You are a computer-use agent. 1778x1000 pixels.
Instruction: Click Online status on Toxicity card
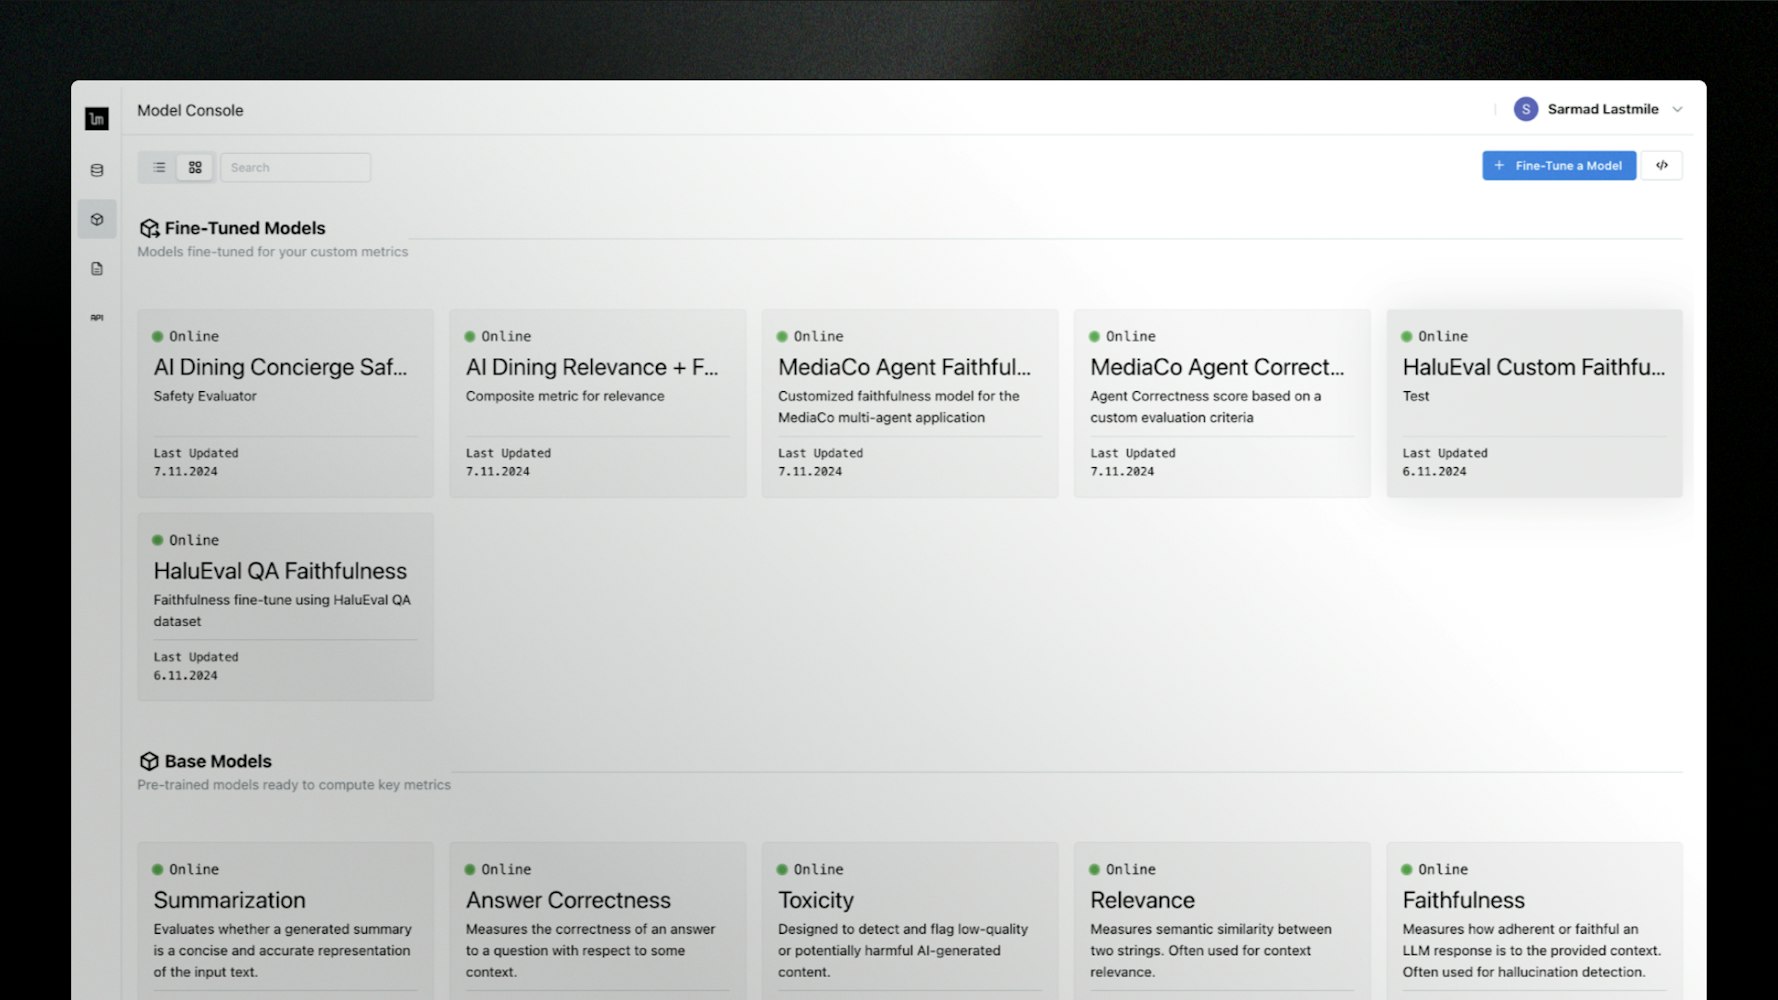810,869
